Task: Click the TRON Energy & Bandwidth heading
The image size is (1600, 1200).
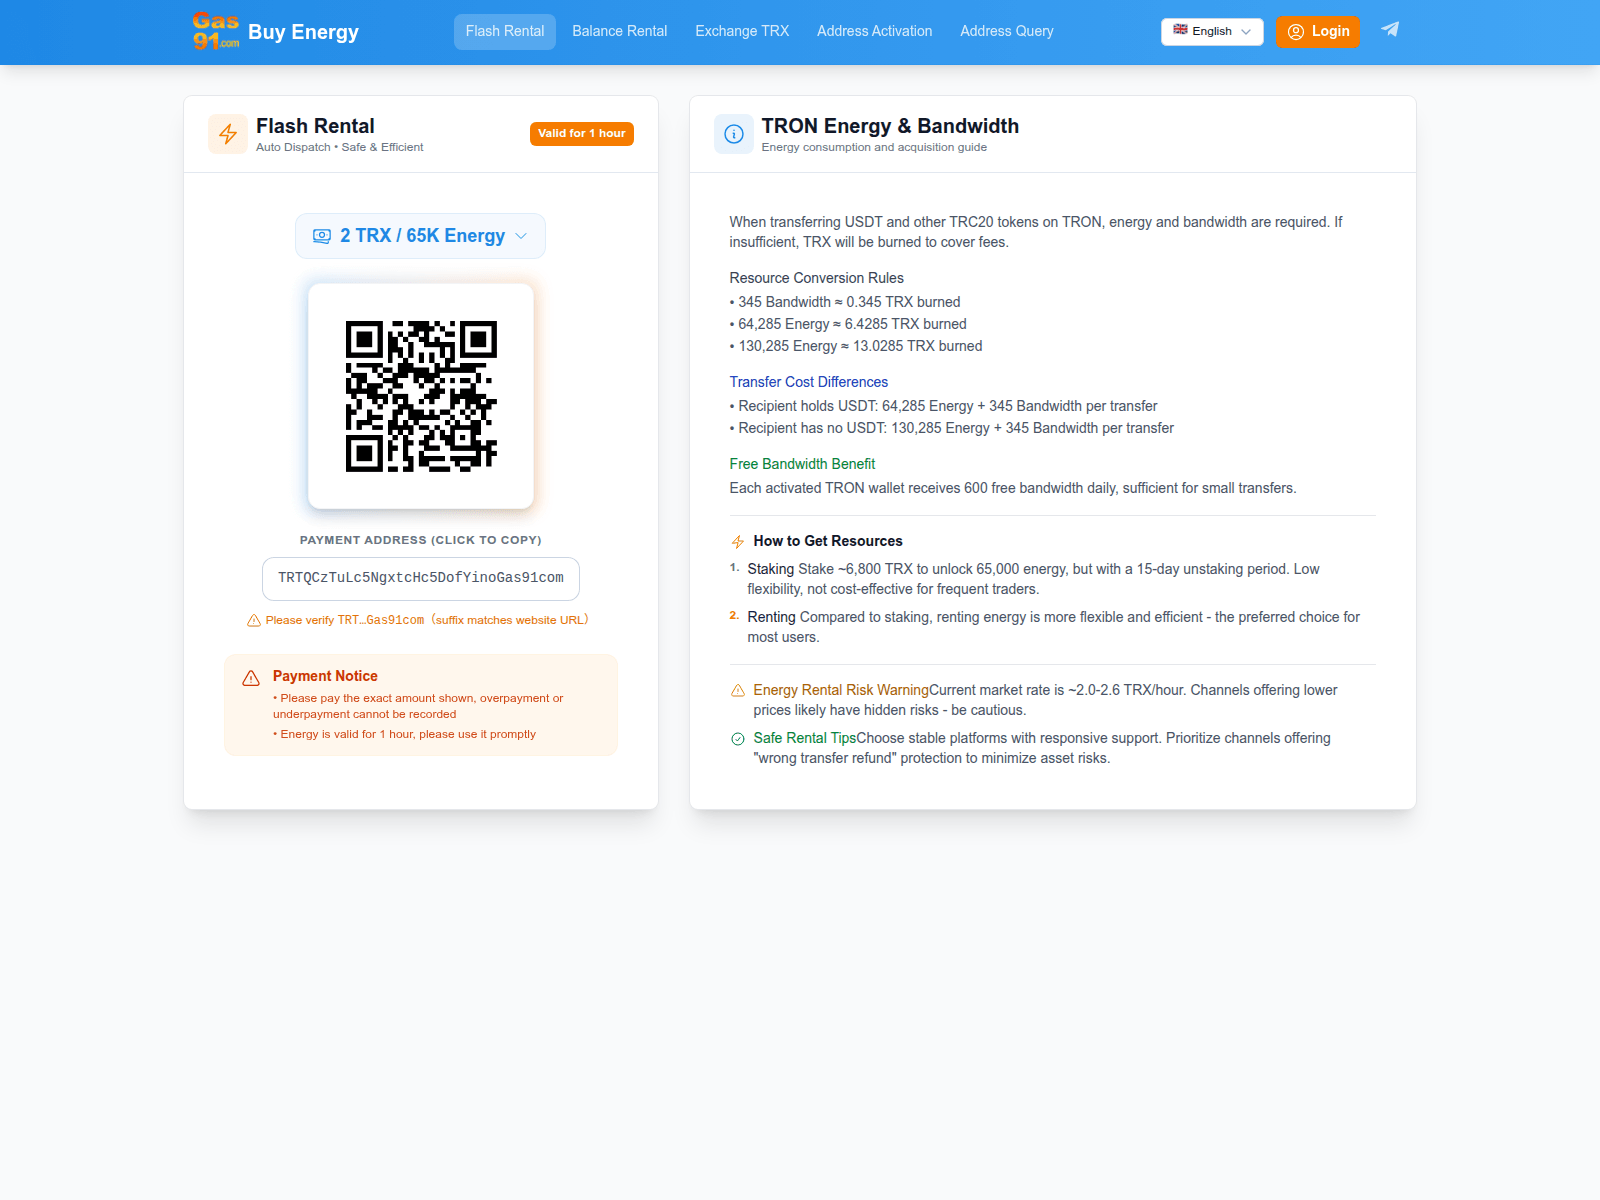Action: (x=890, y=126)
